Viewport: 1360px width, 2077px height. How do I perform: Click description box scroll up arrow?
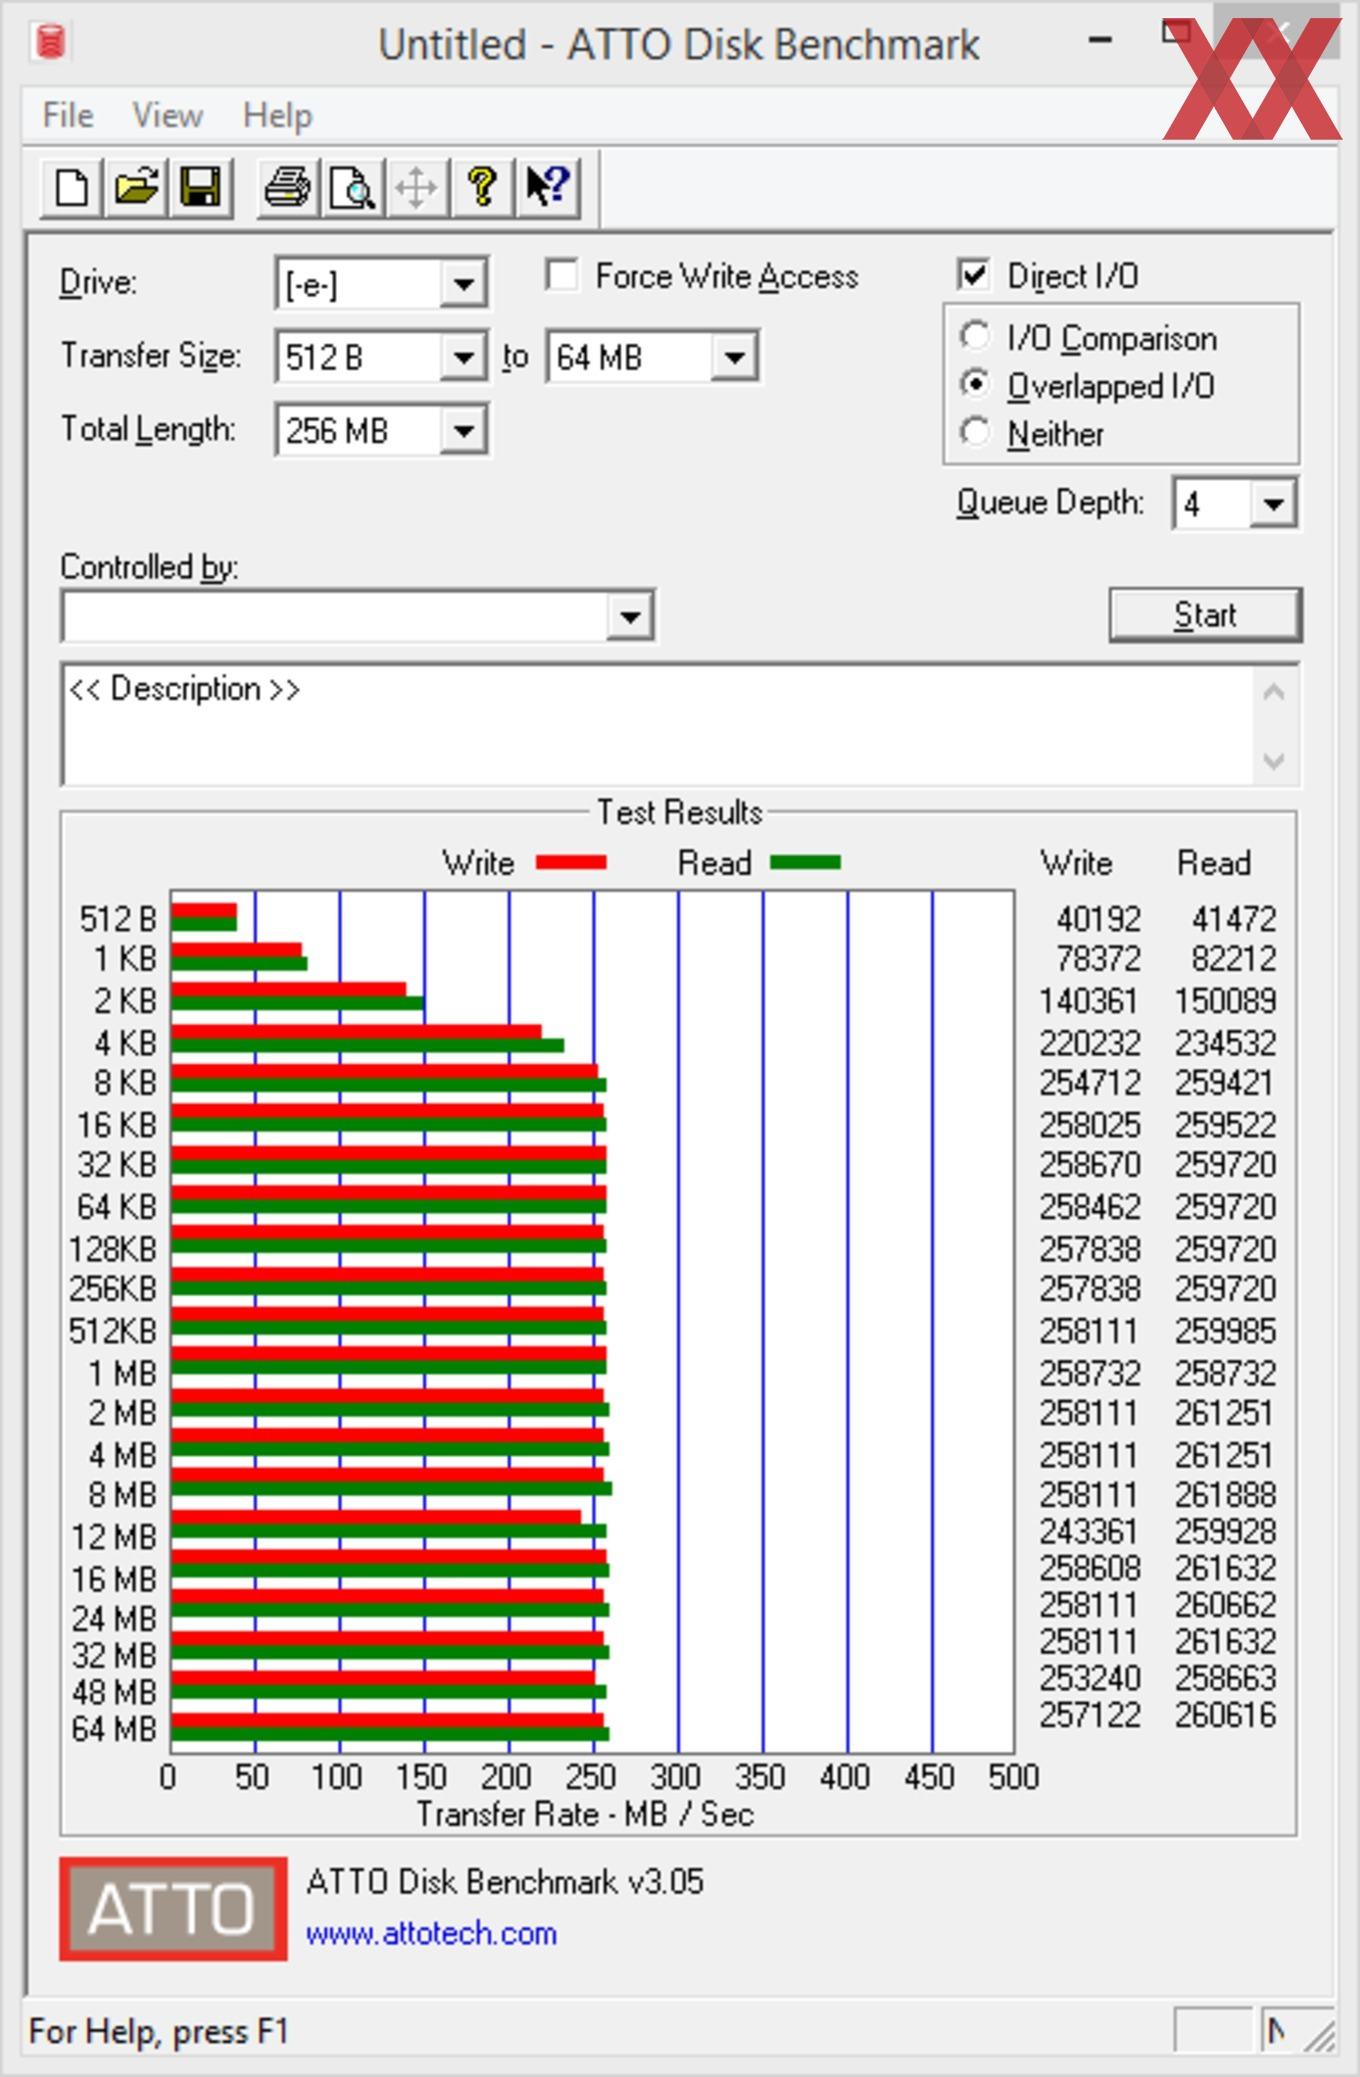click(1274, 692)
